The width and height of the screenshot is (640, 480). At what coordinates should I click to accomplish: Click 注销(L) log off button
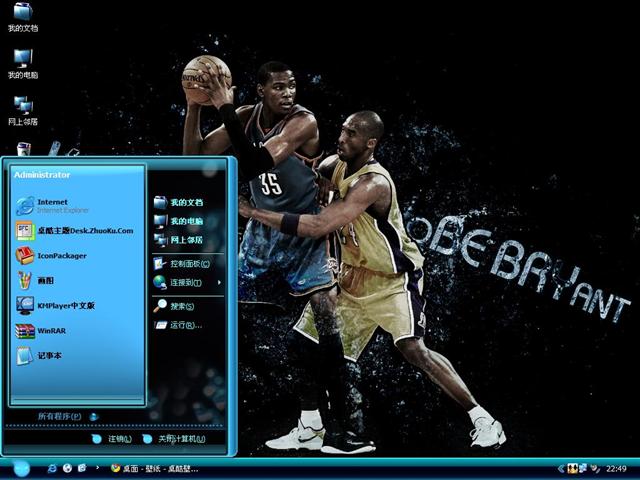tap(112, 439)
